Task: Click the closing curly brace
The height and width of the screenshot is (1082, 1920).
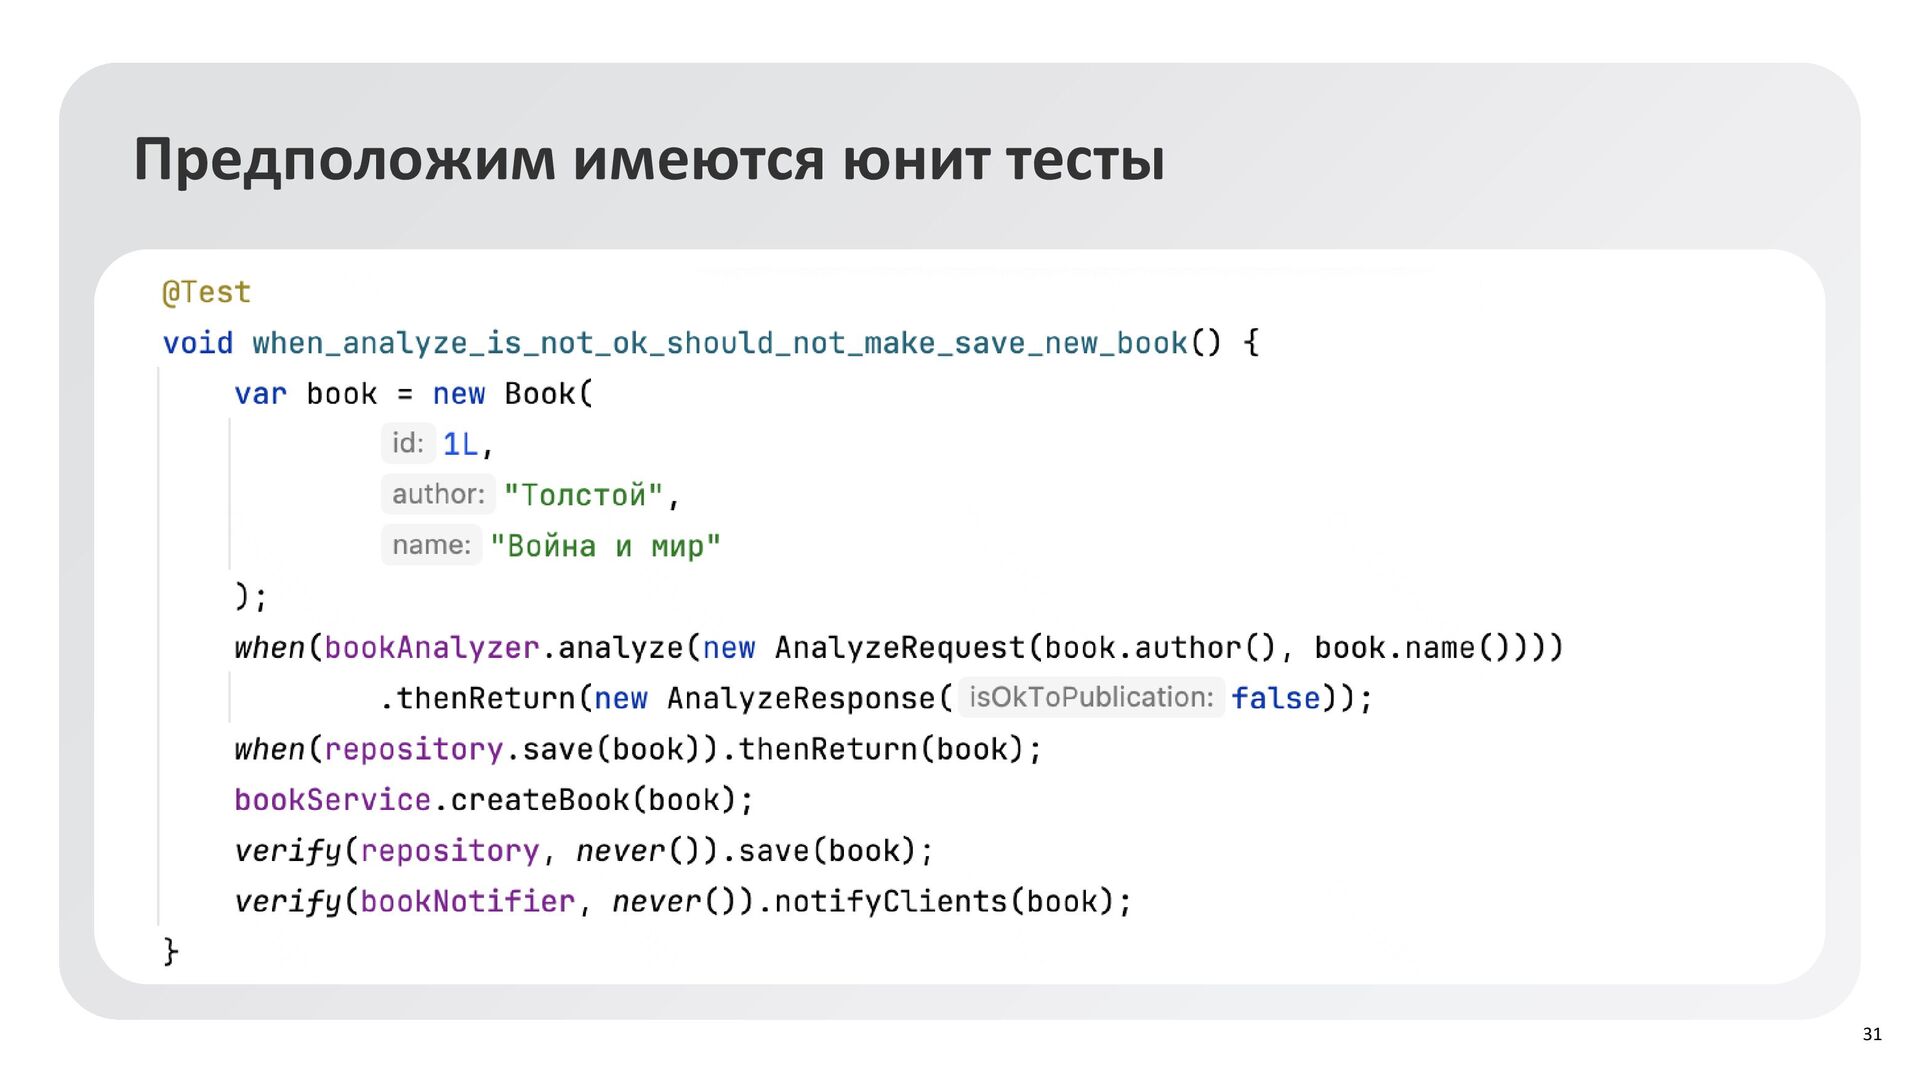Action: pos(171,951)
